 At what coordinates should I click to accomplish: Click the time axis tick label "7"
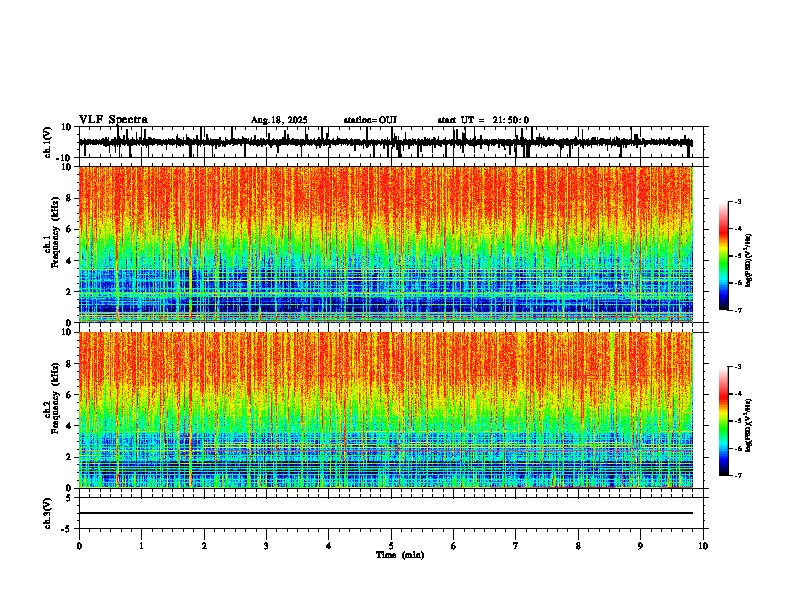point(516,546)
